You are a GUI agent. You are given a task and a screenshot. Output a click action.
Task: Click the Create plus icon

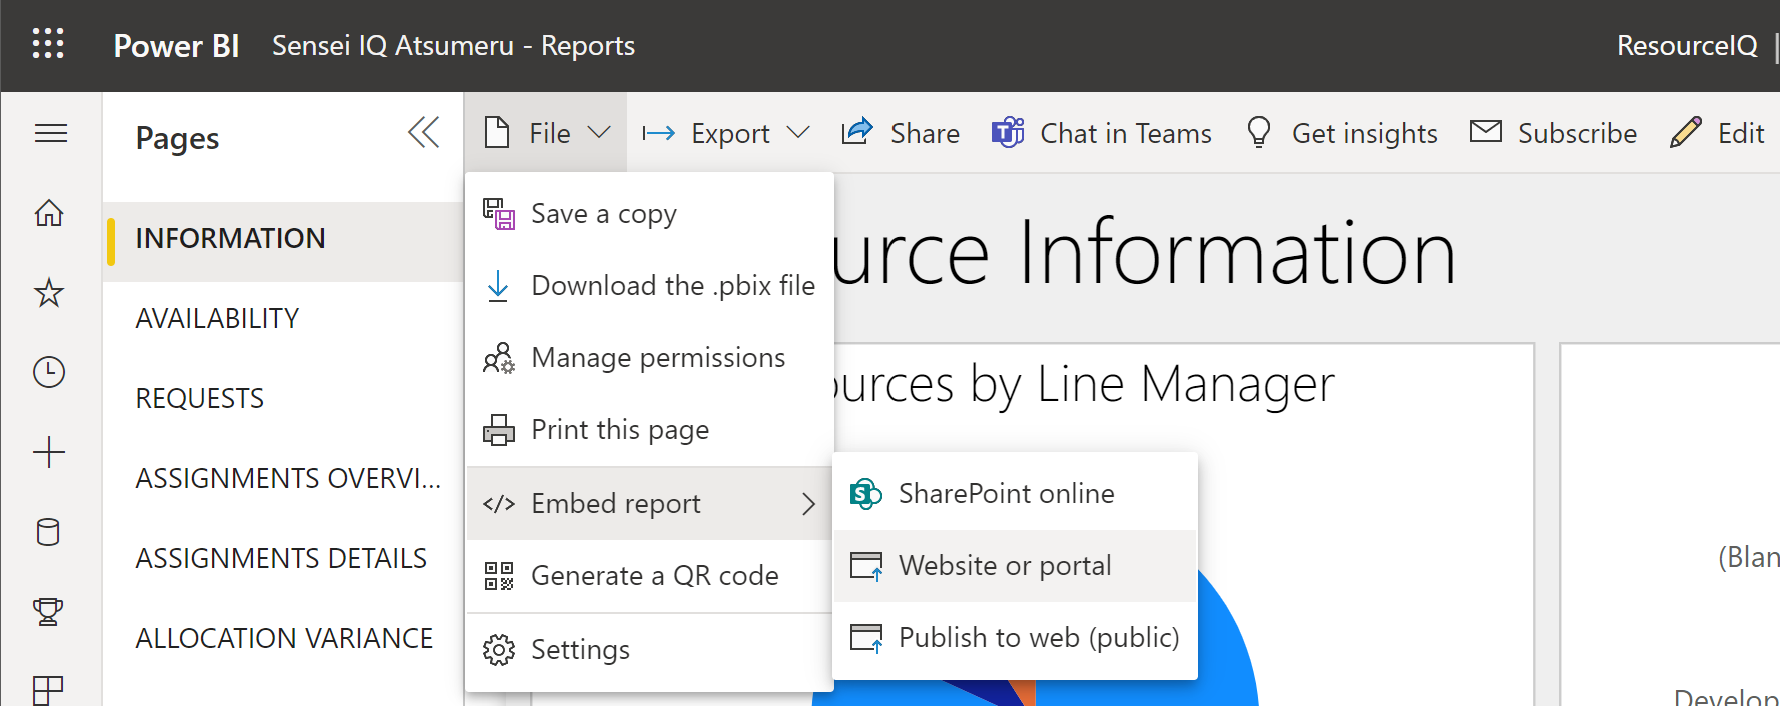coord(49,452)
